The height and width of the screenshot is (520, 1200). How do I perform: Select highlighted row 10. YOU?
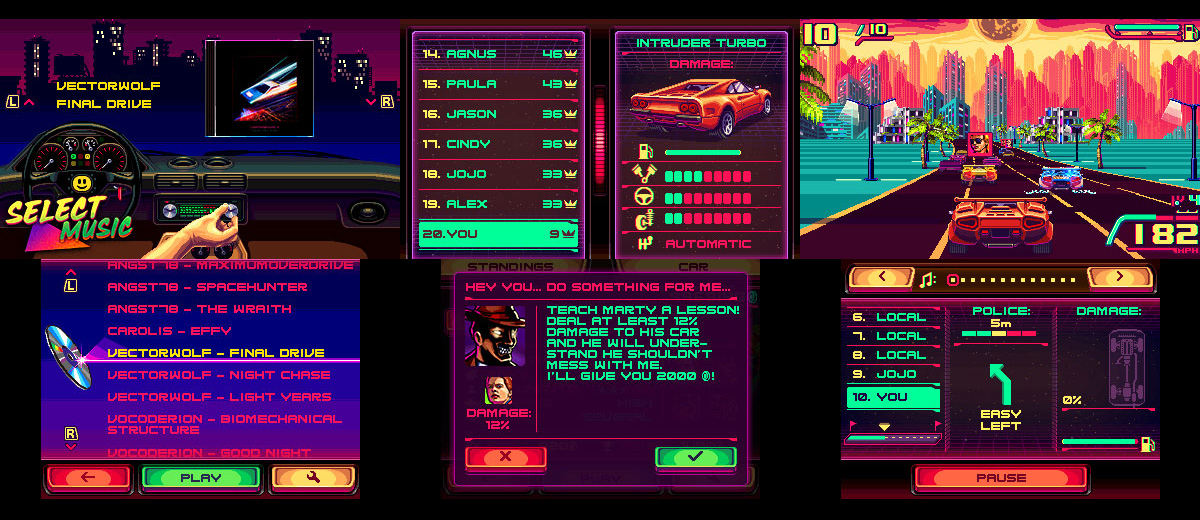[893, 397]
